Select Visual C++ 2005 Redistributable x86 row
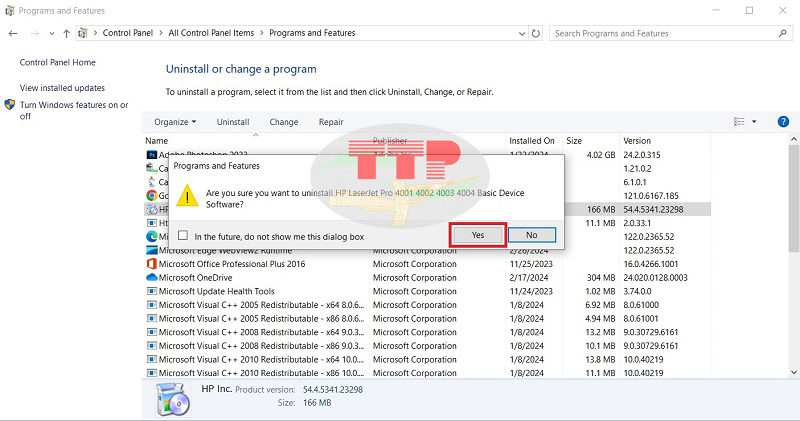The width and height of the screenshot is (800, 421). pyautogui.click(x=427, y=318)
